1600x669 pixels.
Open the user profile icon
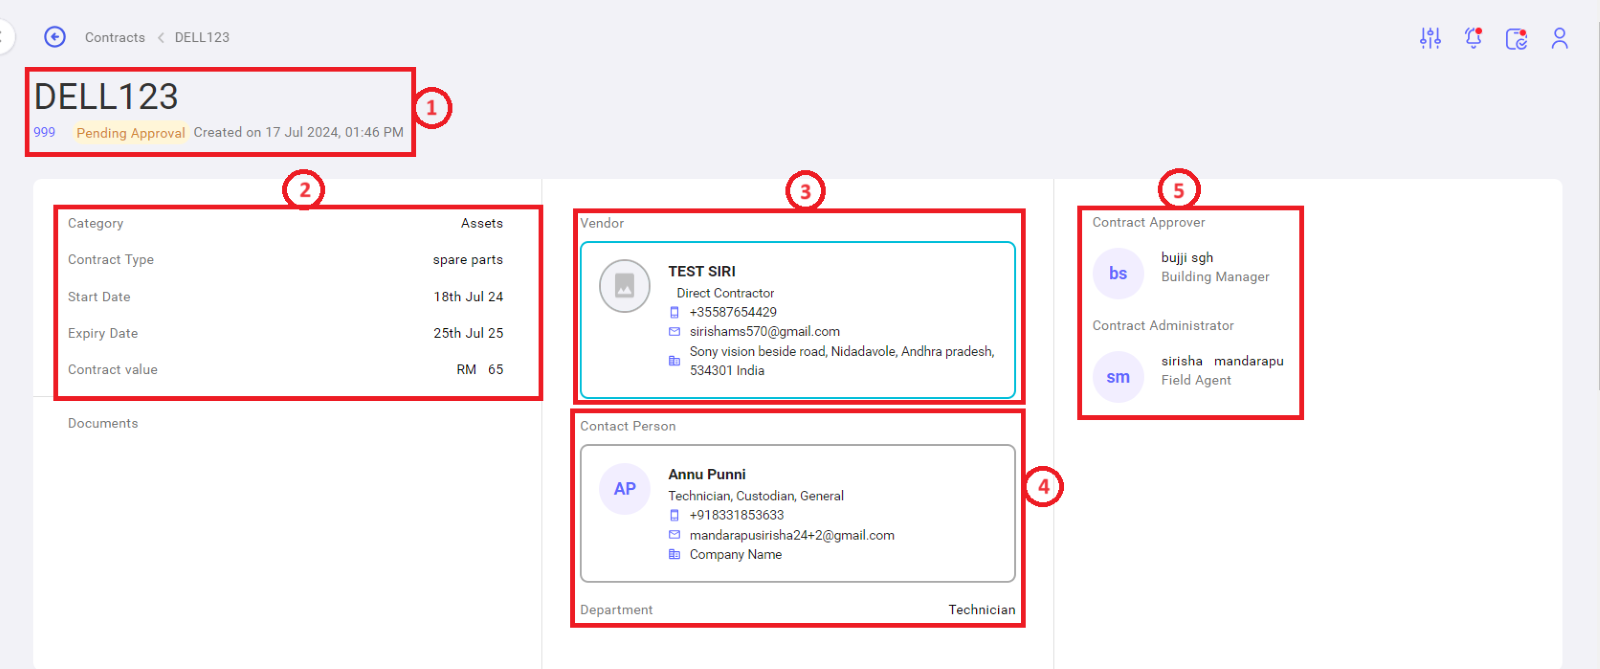[1560, 38]
